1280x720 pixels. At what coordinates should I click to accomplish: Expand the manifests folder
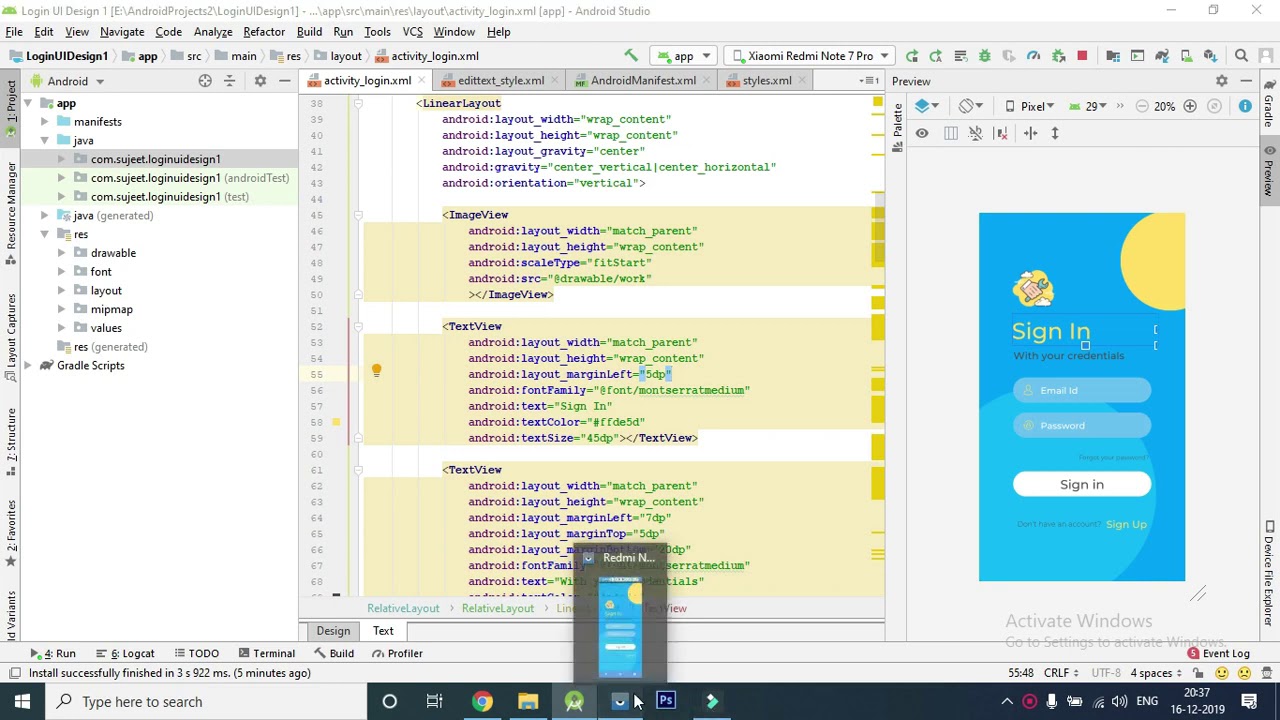[x=44, y=122]
